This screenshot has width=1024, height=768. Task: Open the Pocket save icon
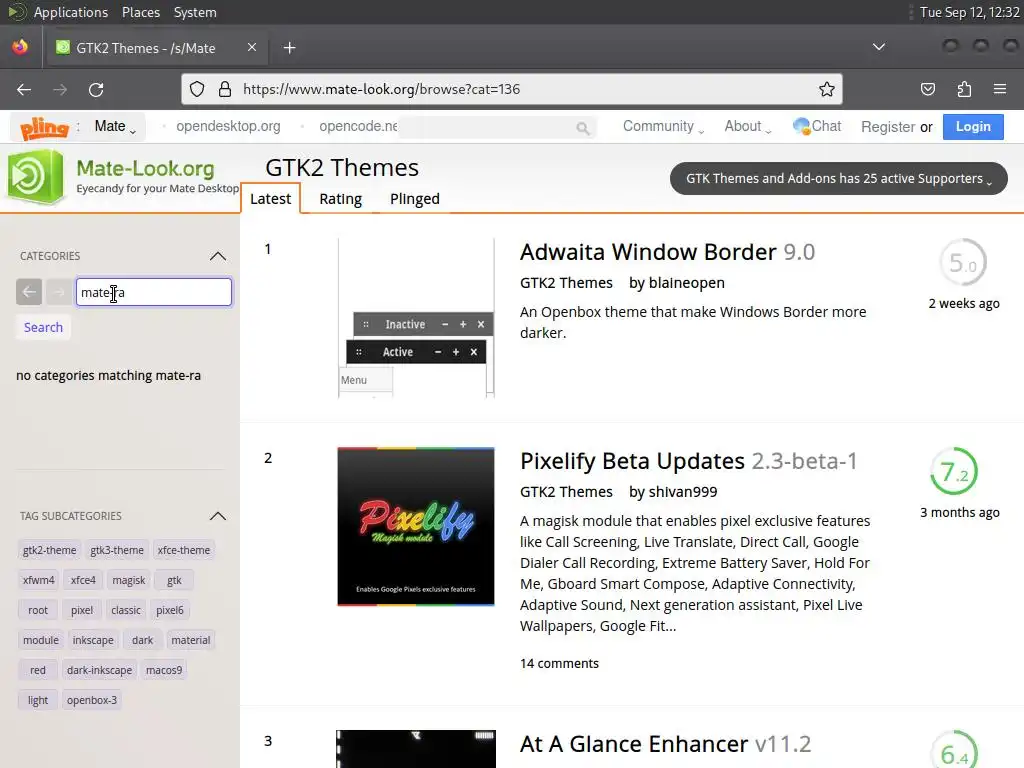click(x=927, y=89)
